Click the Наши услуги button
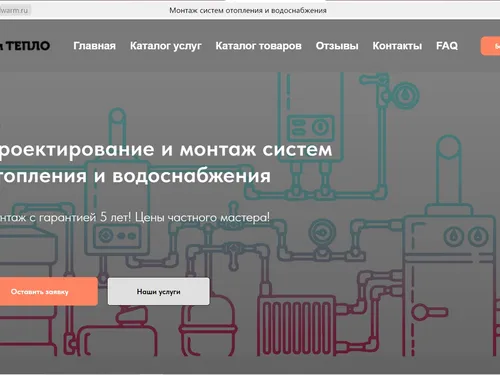500x375 pixels. click(159, 291)
